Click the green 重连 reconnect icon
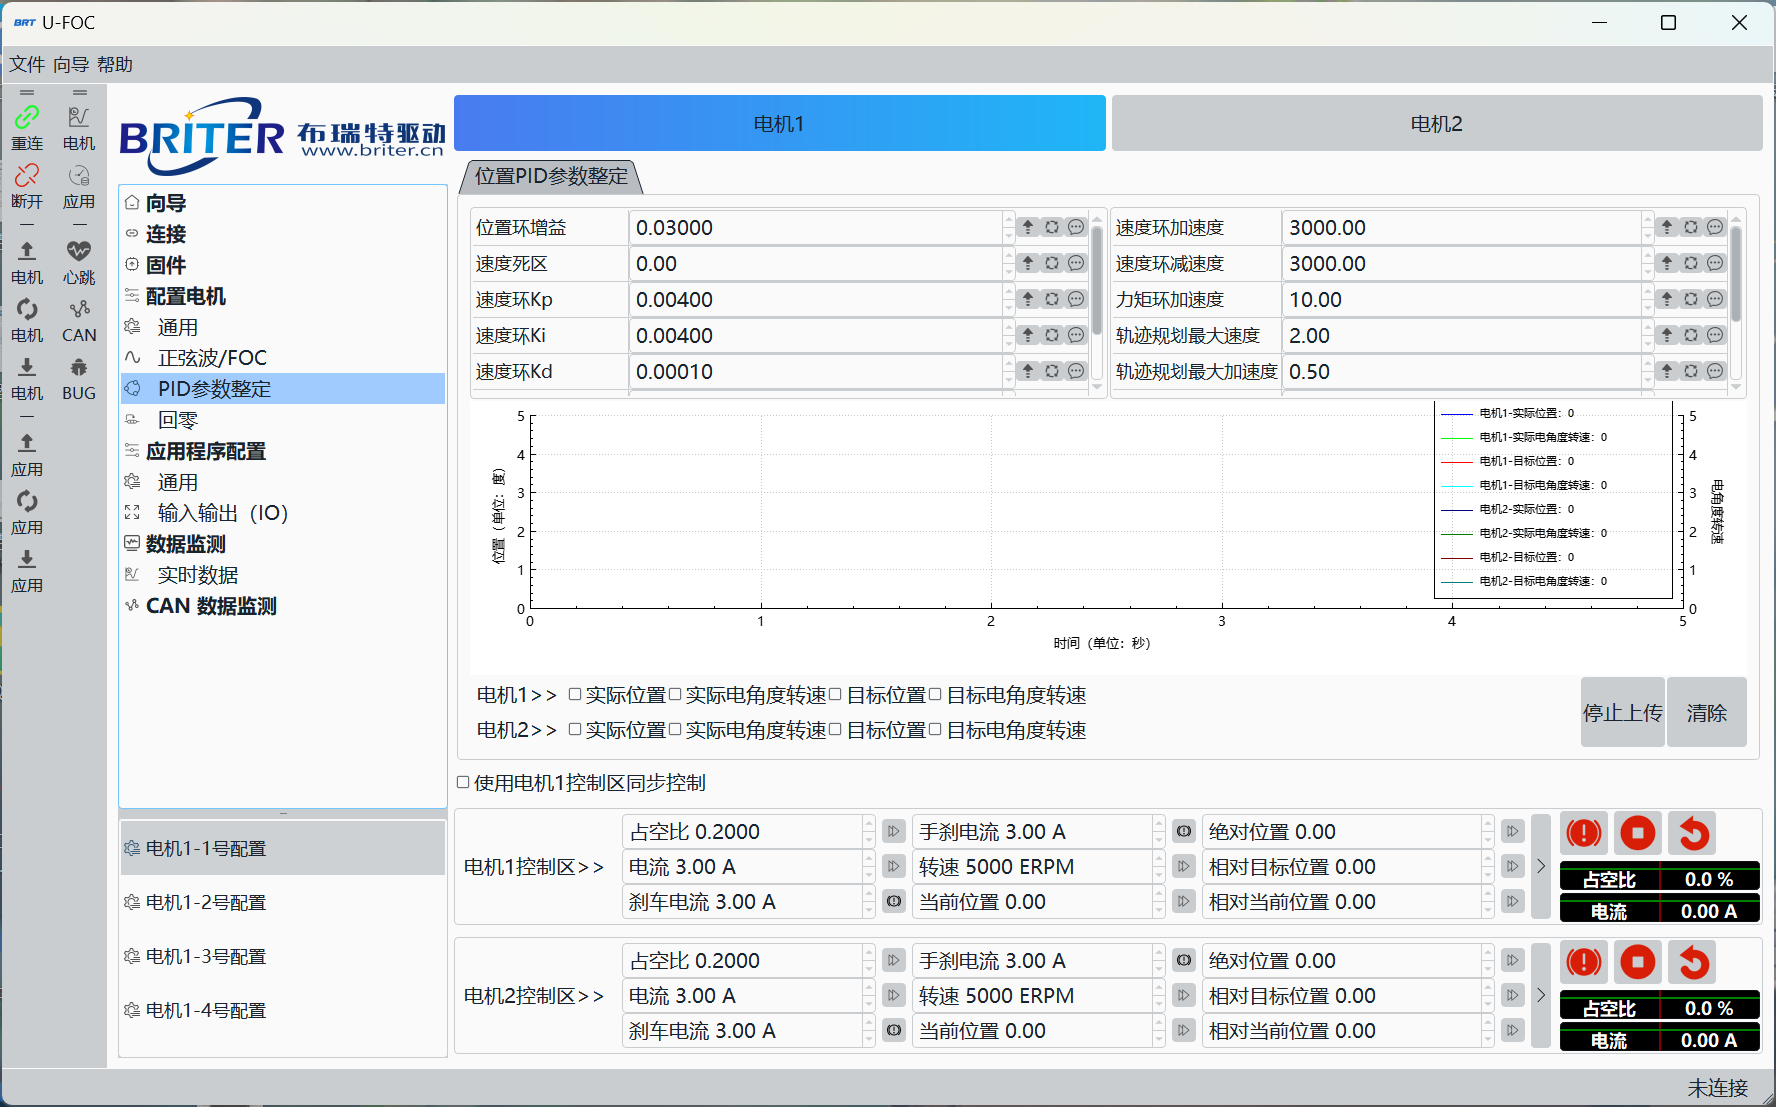Viewport: 1776px width, 1107px height. [x=27, y=118]
